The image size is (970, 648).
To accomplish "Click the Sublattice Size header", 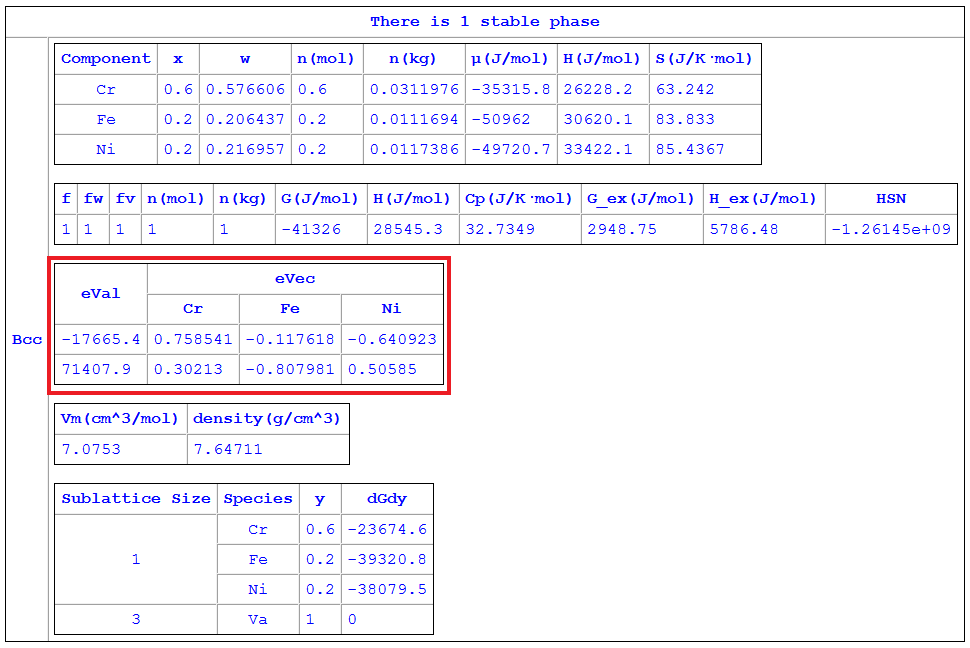I will [136, 499].
